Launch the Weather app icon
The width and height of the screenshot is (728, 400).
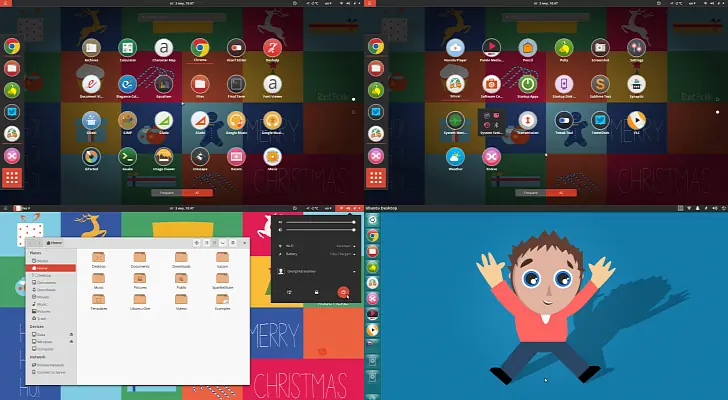point(455,157)
